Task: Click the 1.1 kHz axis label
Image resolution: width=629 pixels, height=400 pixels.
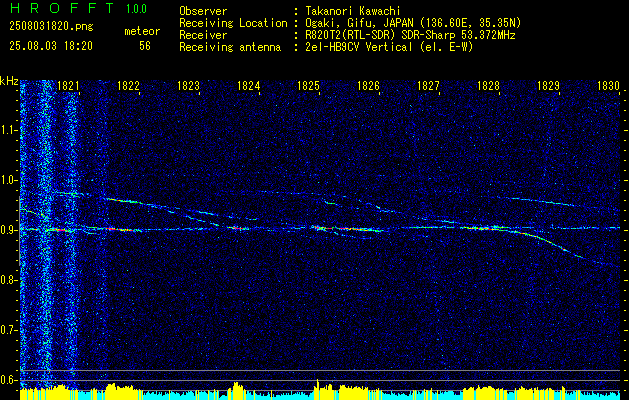Action: [x=9, y=130]
